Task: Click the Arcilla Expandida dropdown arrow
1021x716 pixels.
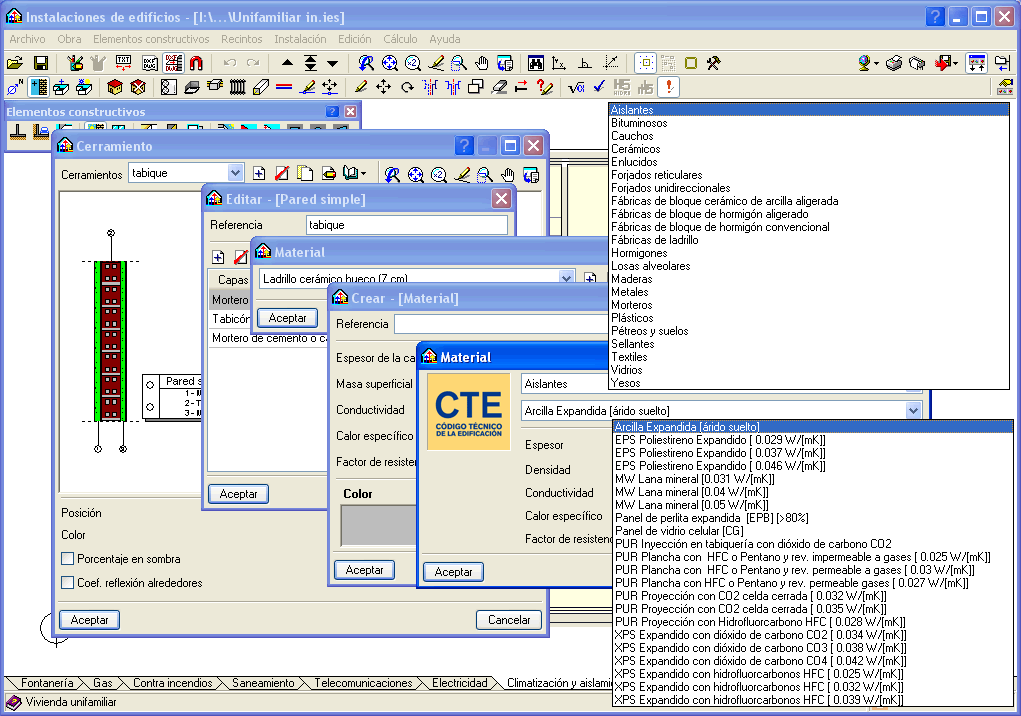Action: coord(912,410)
